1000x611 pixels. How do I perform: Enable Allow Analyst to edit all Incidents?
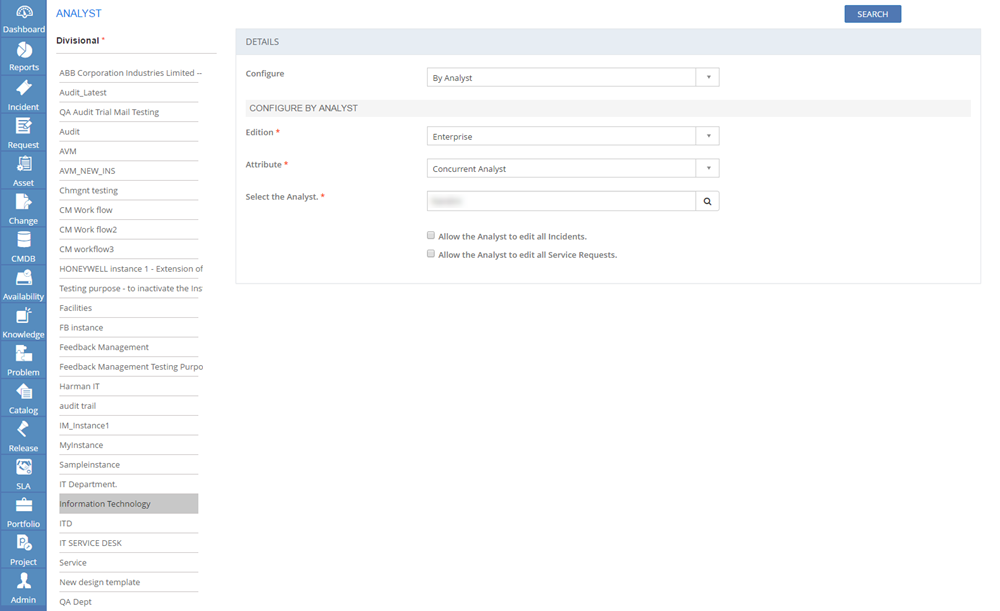click(x=431, y=236)
